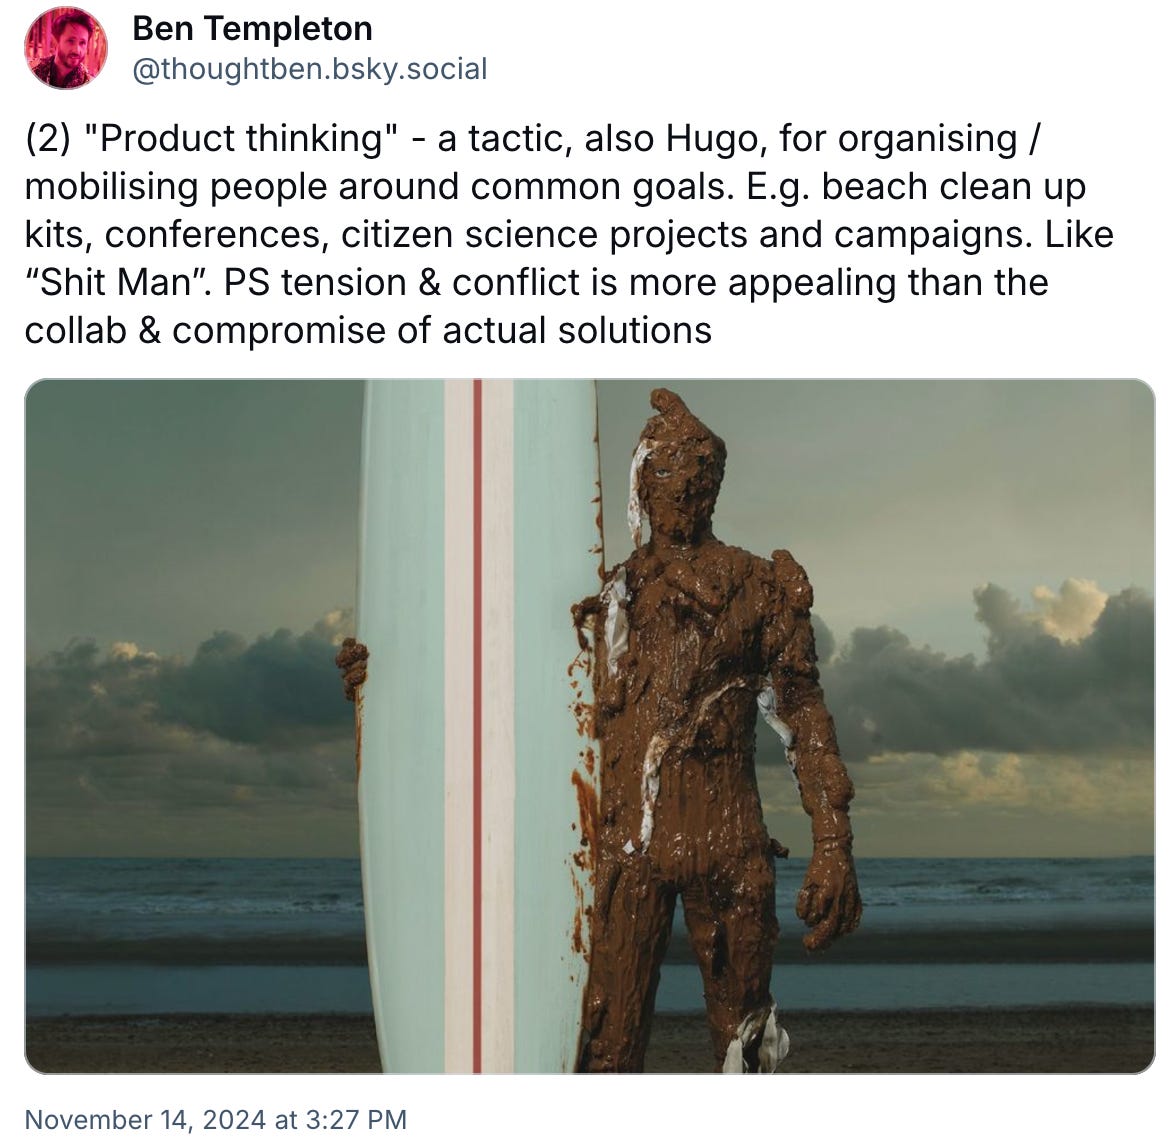The width and height of the screenshot is (1170, 1146).
Task: Open the @thoughtben.bsky.social handle link
Action: (x=310, y=69)
